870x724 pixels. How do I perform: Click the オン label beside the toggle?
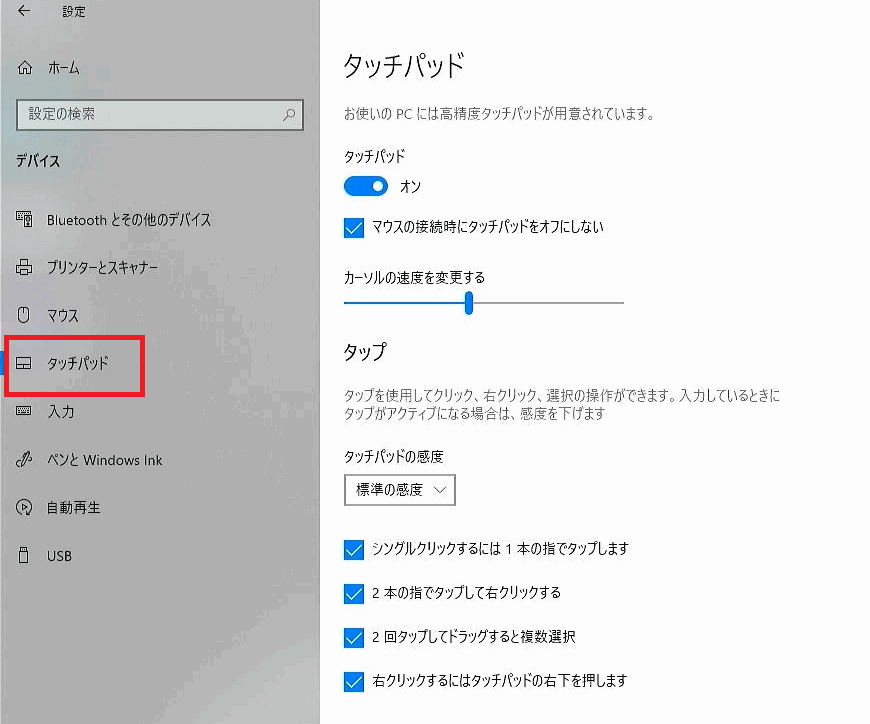click(x=411, y=187)
